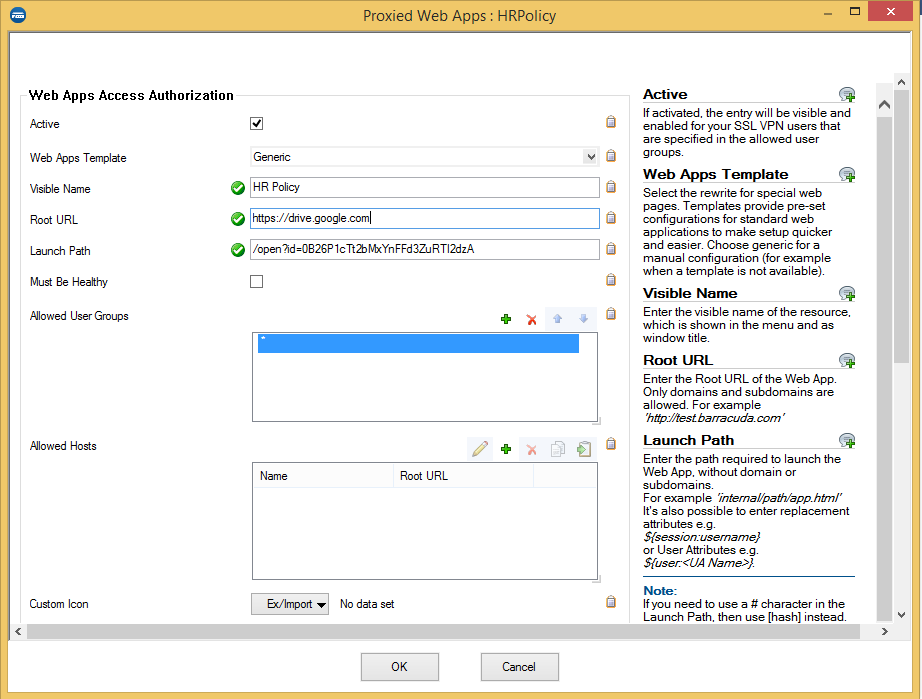This screenshot has width=922, height=699.
Task: Click the horizontal scrollbar thumb
Action: pyautogui.click(x=443, y=631)
